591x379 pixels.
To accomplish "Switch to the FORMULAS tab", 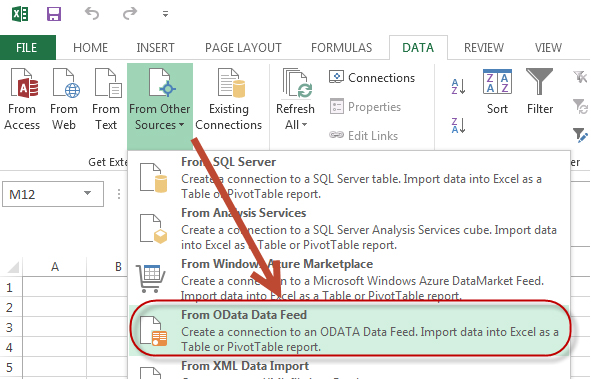I will pyautogui.click(x=341, y=47).
